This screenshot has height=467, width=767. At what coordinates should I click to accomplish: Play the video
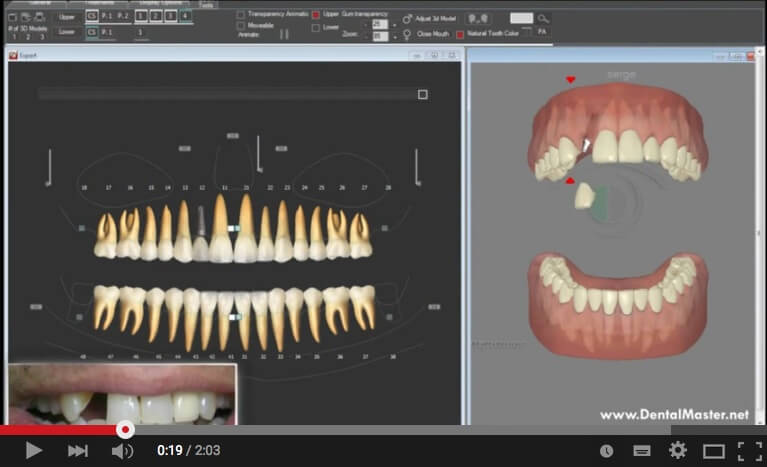pyautogui.click(x=33, y=451)
